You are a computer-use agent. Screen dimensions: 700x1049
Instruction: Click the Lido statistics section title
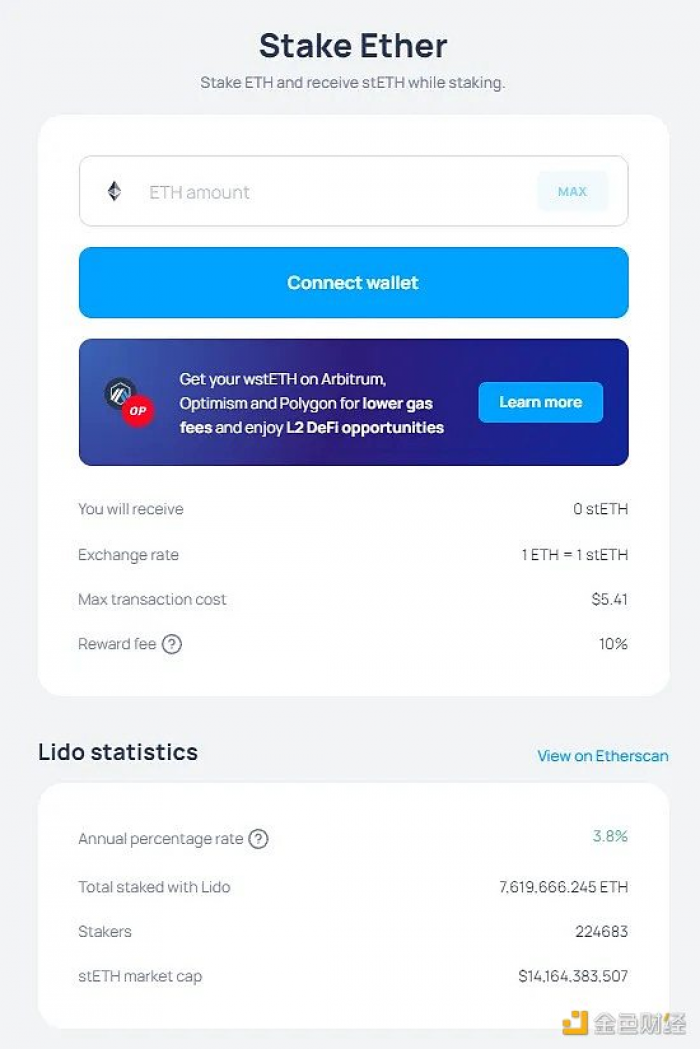click(118, 752)
